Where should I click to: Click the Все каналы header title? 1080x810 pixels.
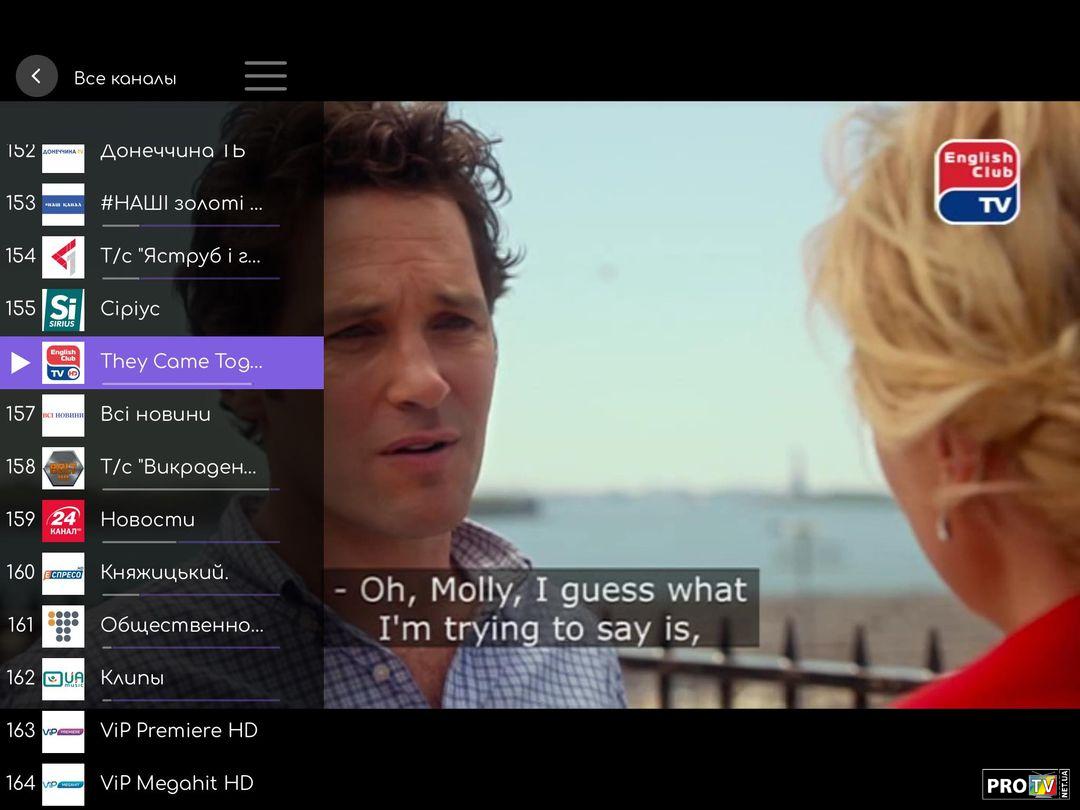point(125,78)
